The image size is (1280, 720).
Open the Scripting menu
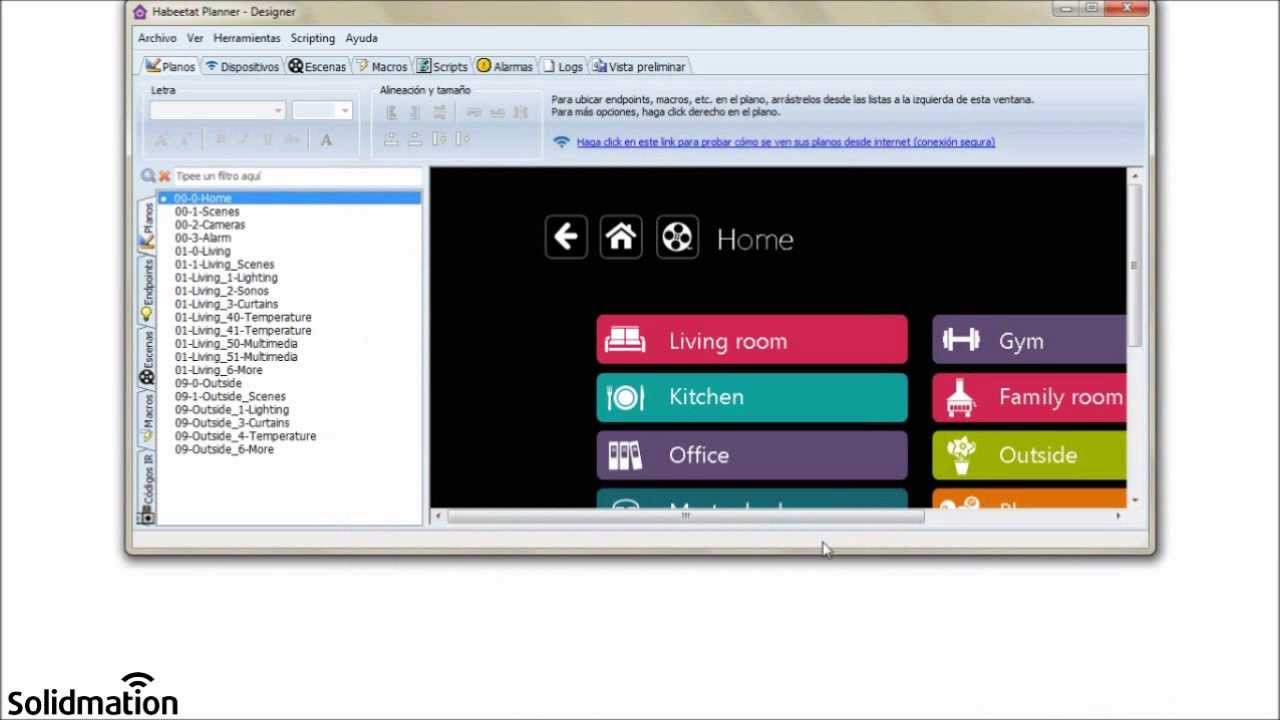313,38
